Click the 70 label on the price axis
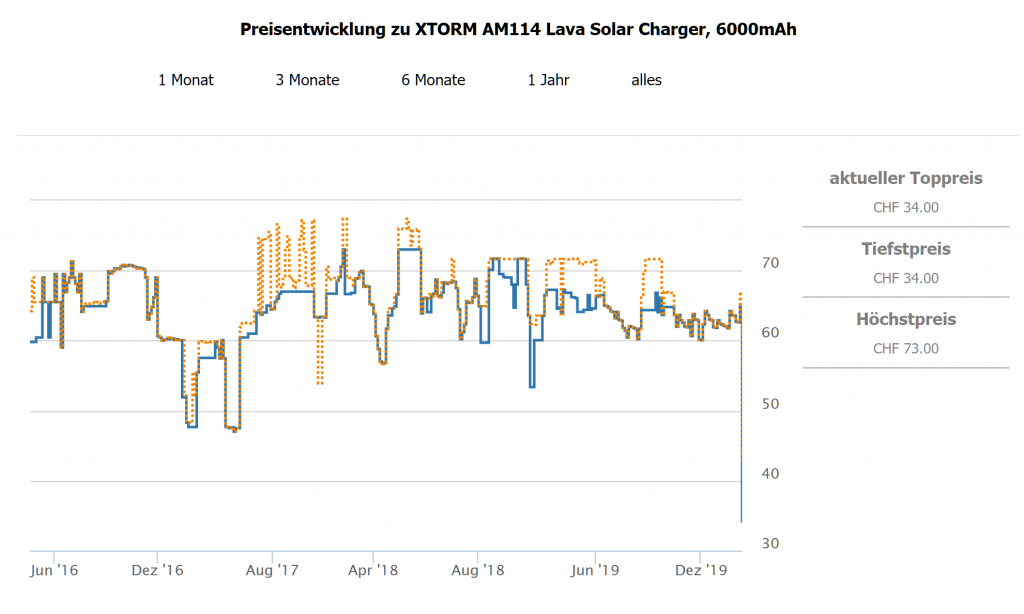 [770, 263]
